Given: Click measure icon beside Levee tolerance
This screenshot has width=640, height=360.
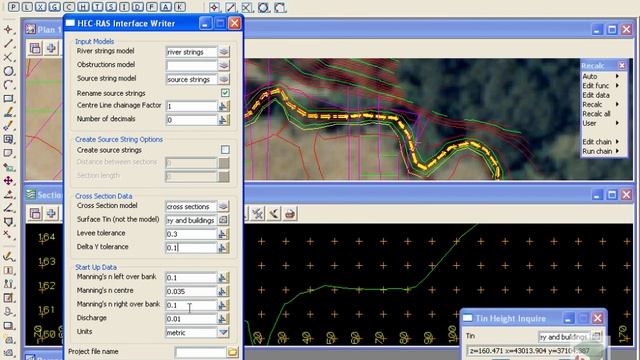Looking at the screenshot, I should [x=223, y=234].
